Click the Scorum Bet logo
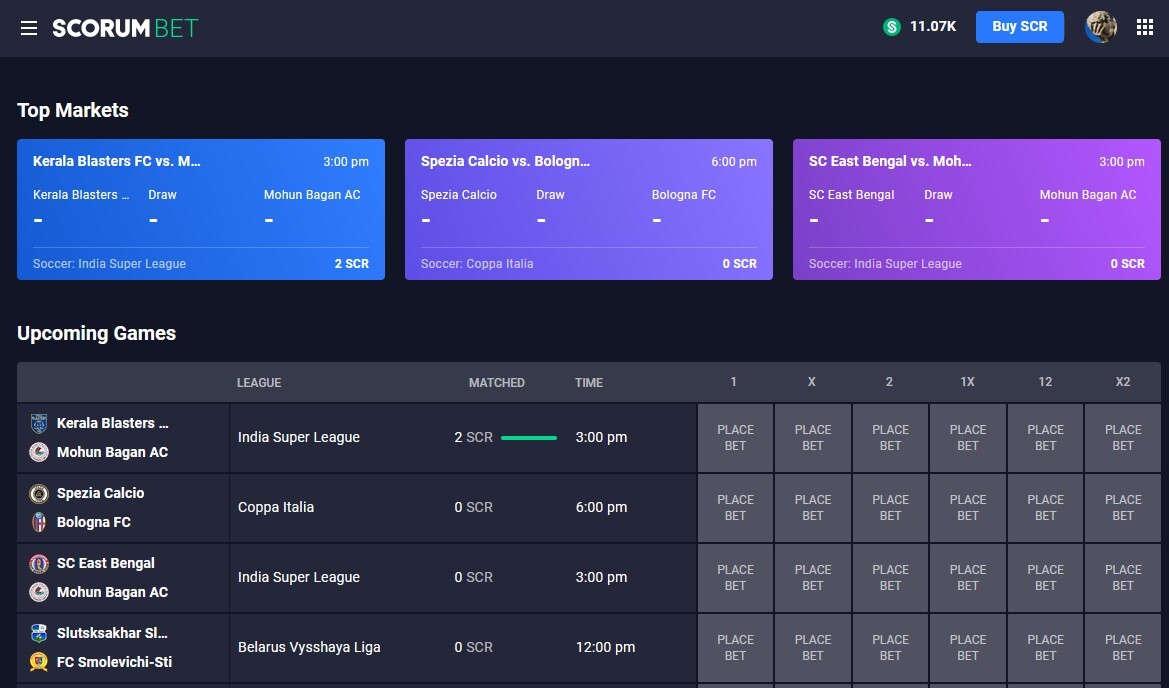This screenshot has width=1169, height=688. pos(125,28)
